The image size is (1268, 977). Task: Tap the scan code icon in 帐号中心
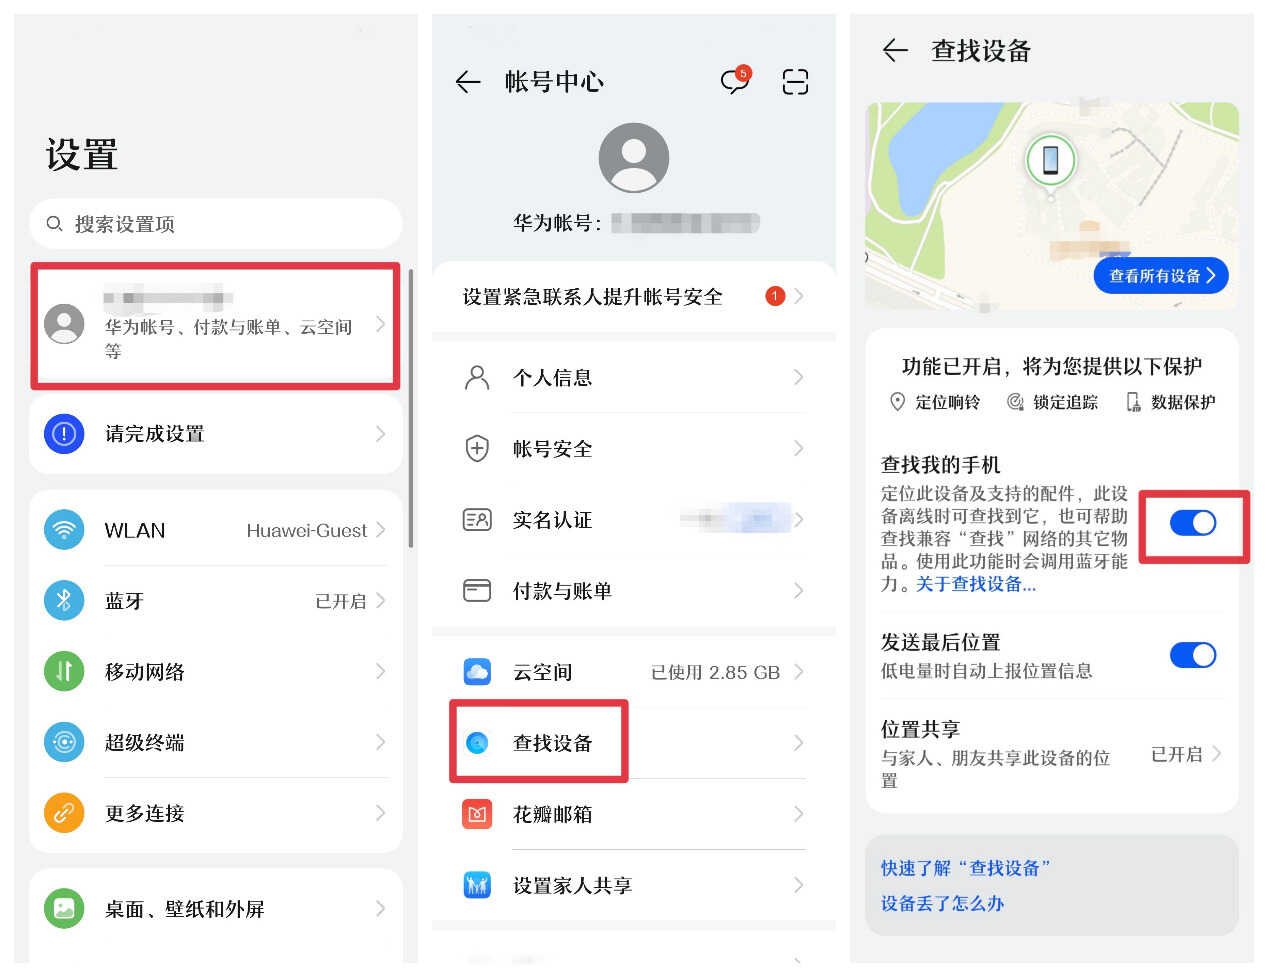tap(795, 82)
